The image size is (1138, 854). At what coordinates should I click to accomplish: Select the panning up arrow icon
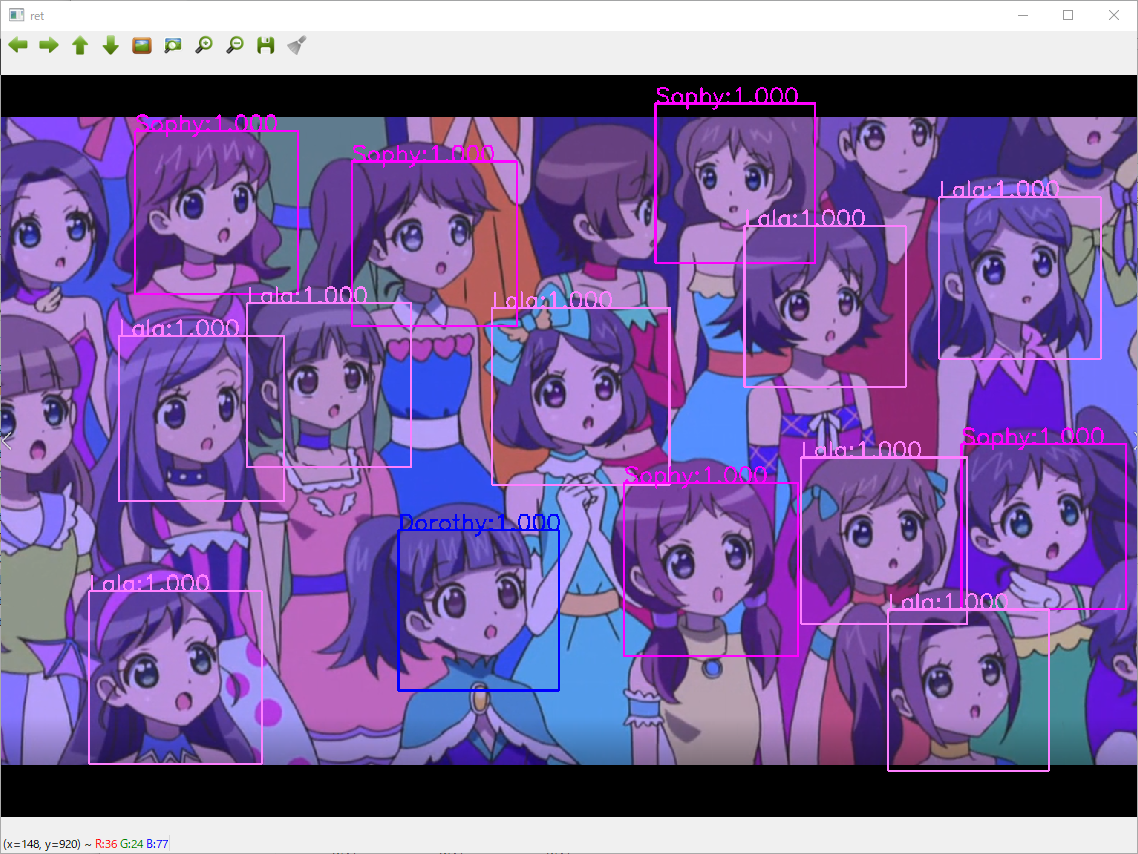(x=79, y=45)
